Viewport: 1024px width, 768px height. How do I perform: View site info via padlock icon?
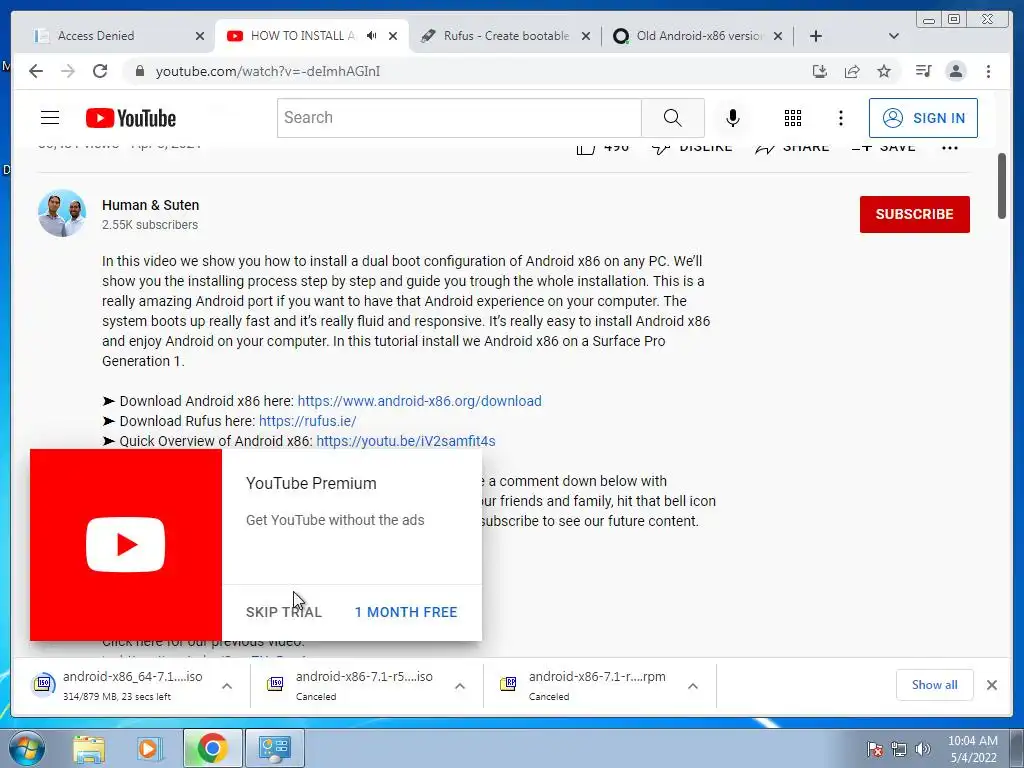[139, 71]
